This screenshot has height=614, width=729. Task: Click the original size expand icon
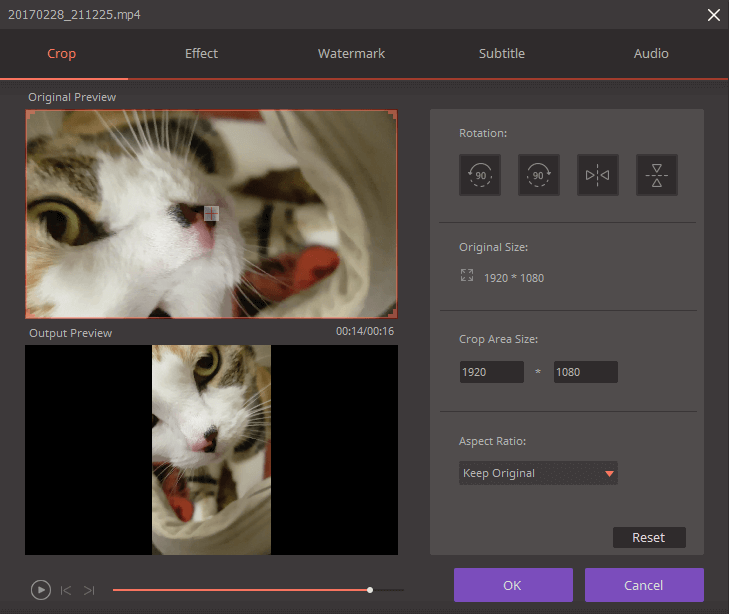467,275
